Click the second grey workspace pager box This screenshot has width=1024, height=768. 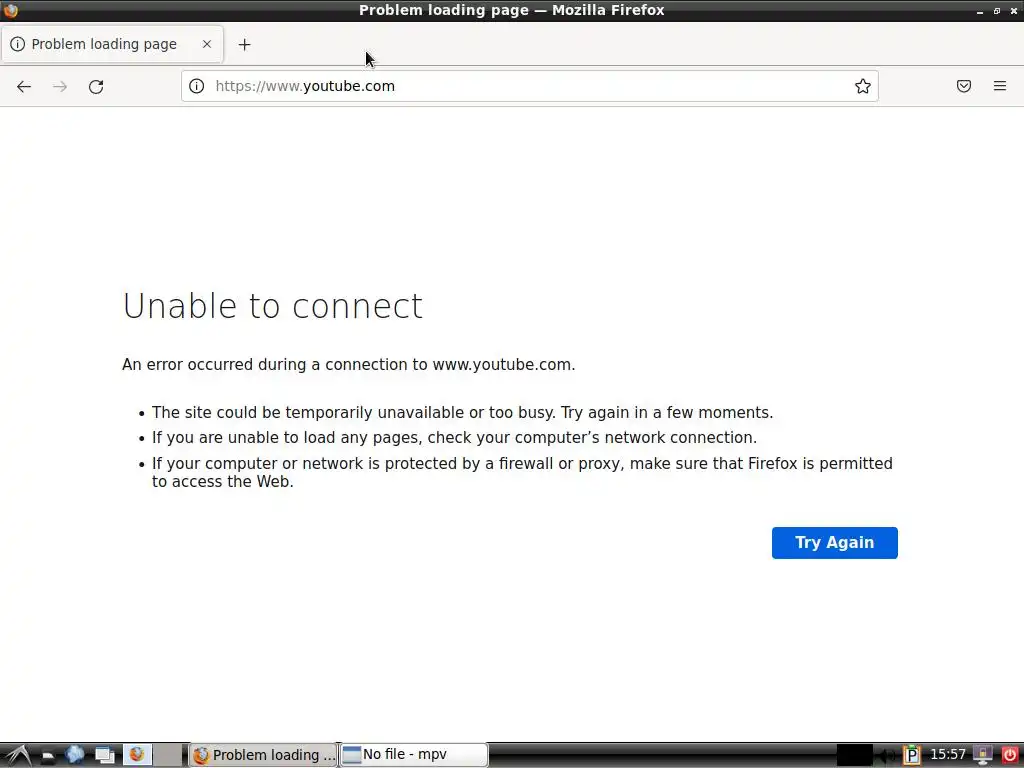pos(168,755)
